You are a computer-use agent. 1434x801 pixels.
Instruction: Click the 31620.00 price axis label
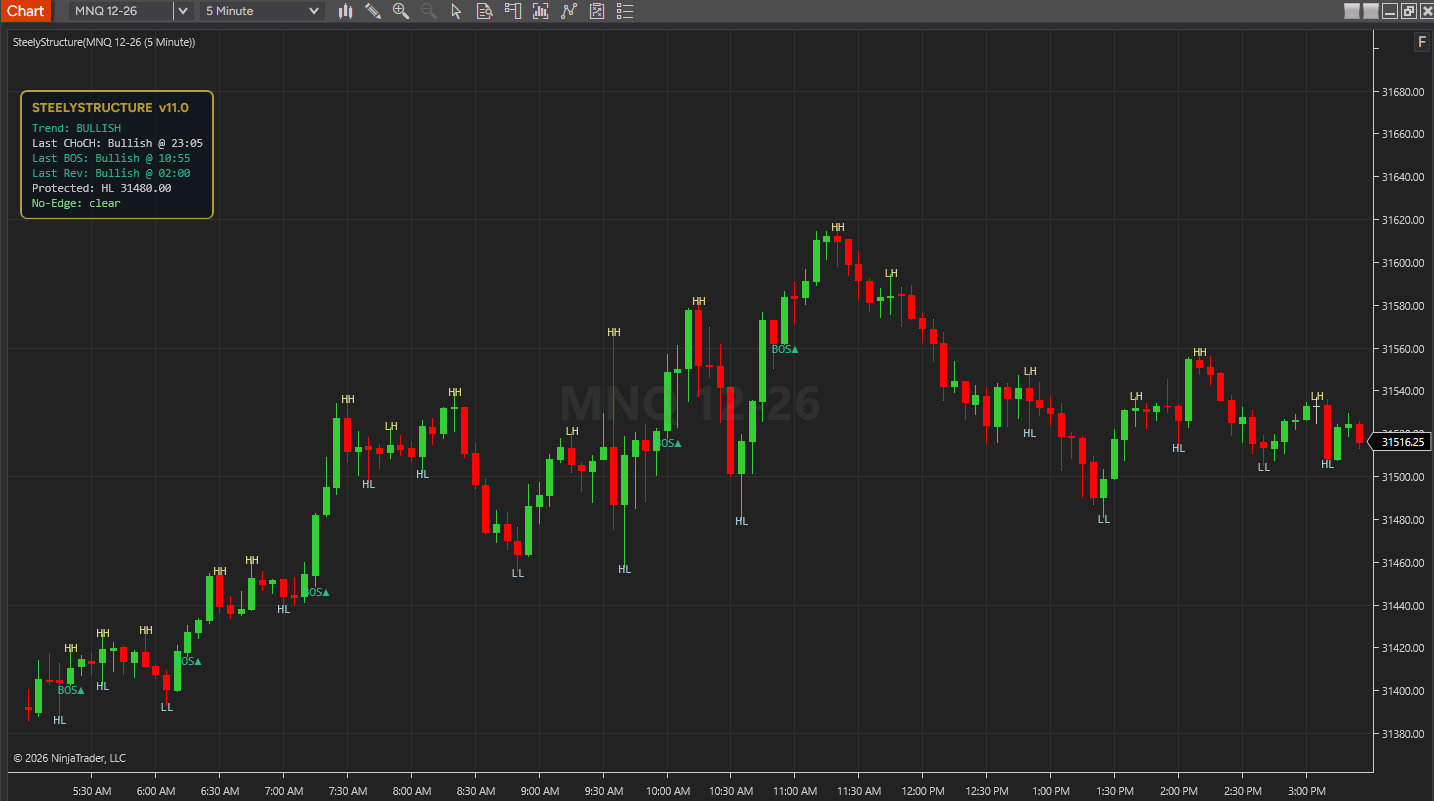pos(1402,220)
